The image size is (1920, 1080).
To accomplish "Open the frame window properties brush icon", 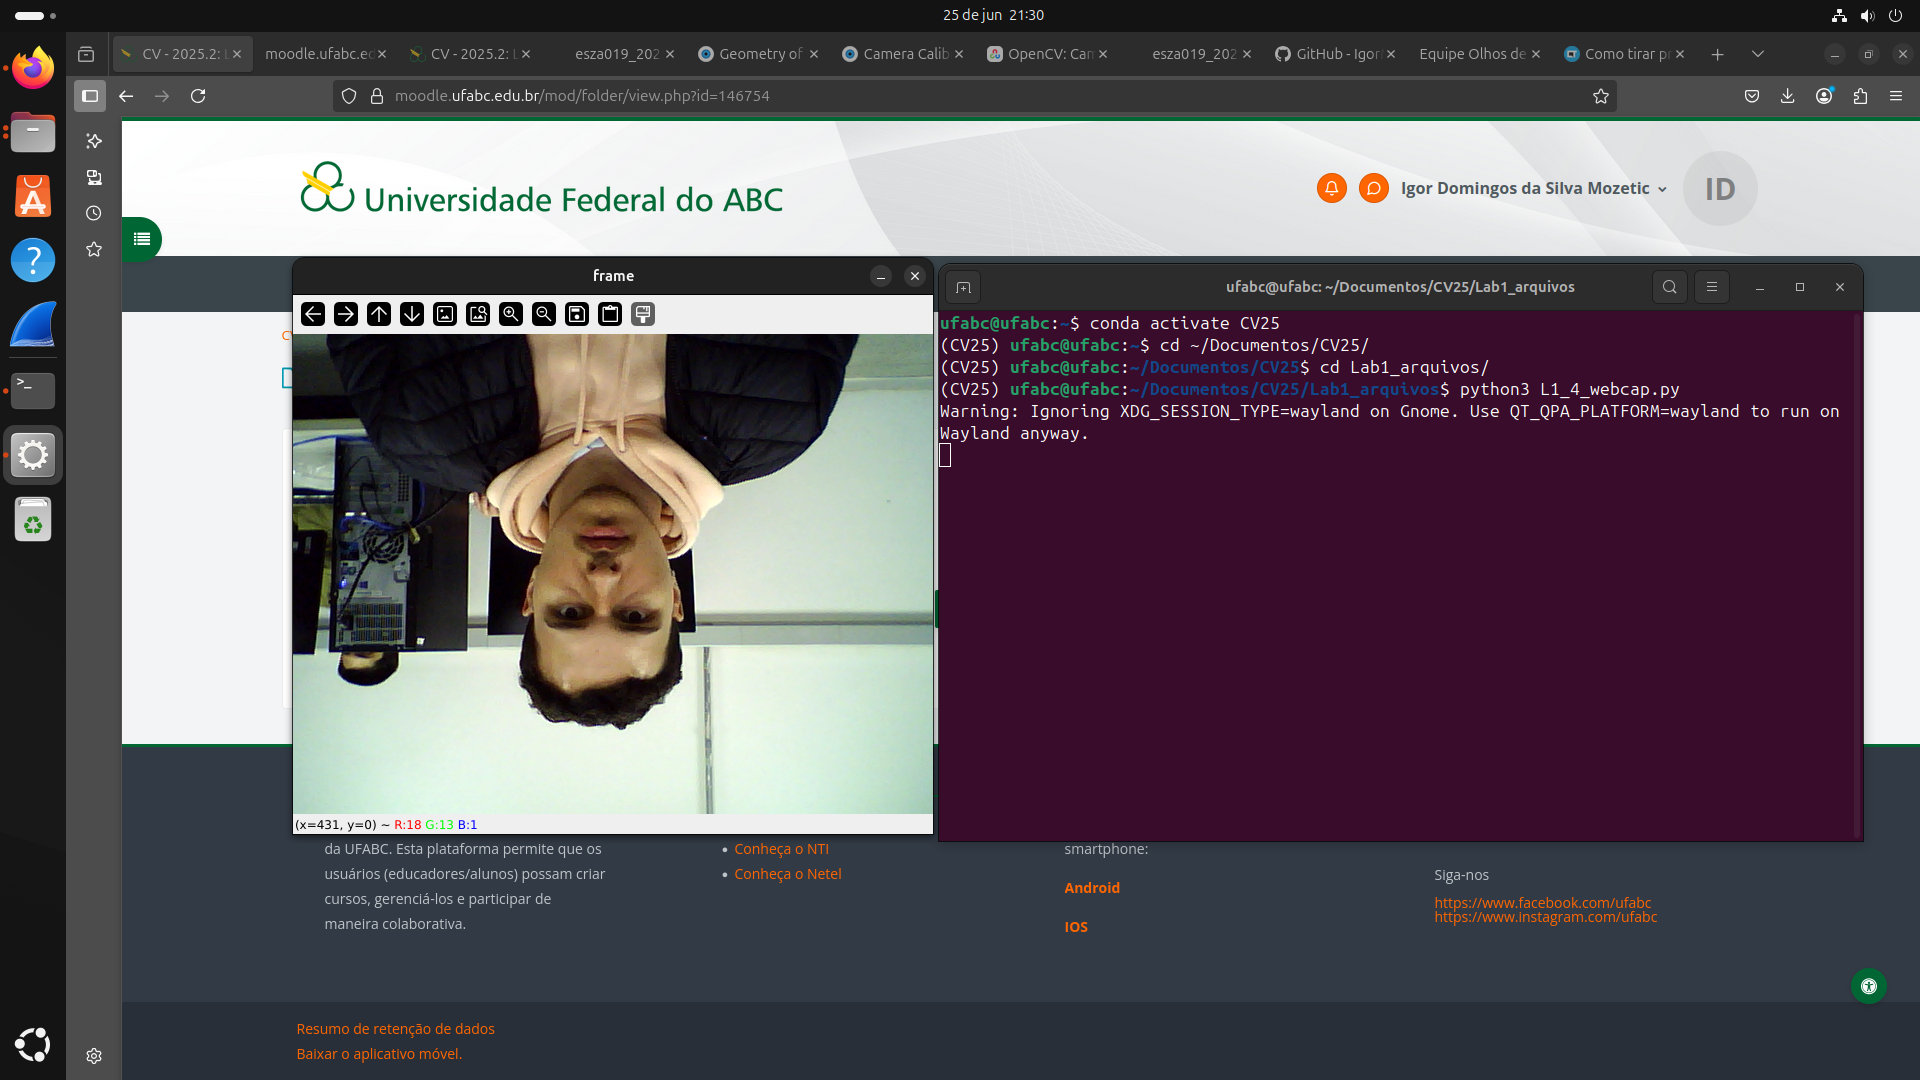I will point(643,314).
